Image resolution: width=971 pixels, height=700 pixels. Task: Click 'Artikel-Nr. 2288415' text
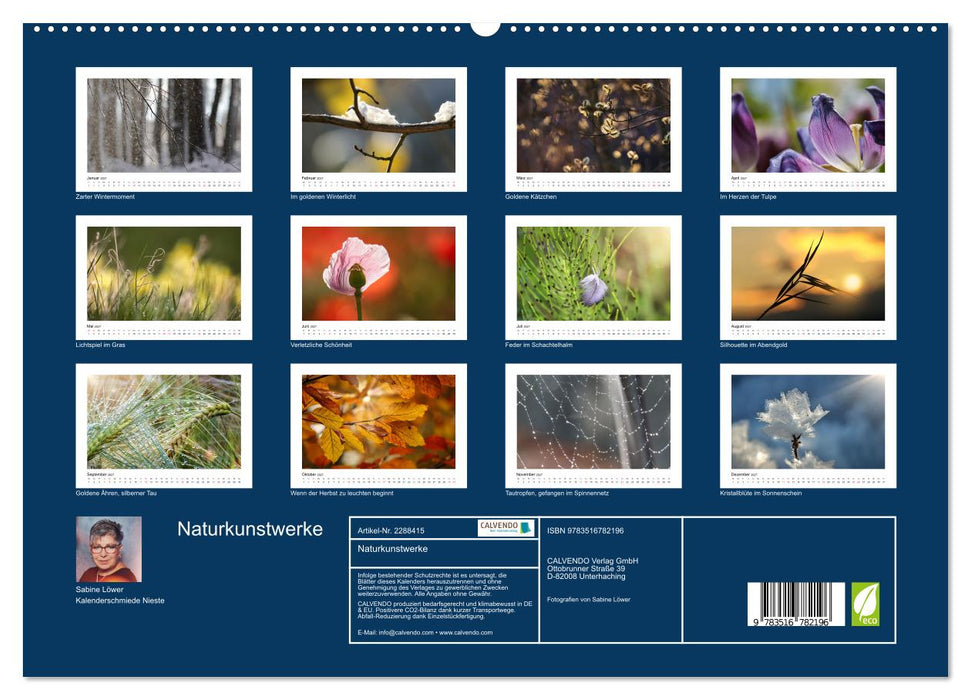pos(391,531)
